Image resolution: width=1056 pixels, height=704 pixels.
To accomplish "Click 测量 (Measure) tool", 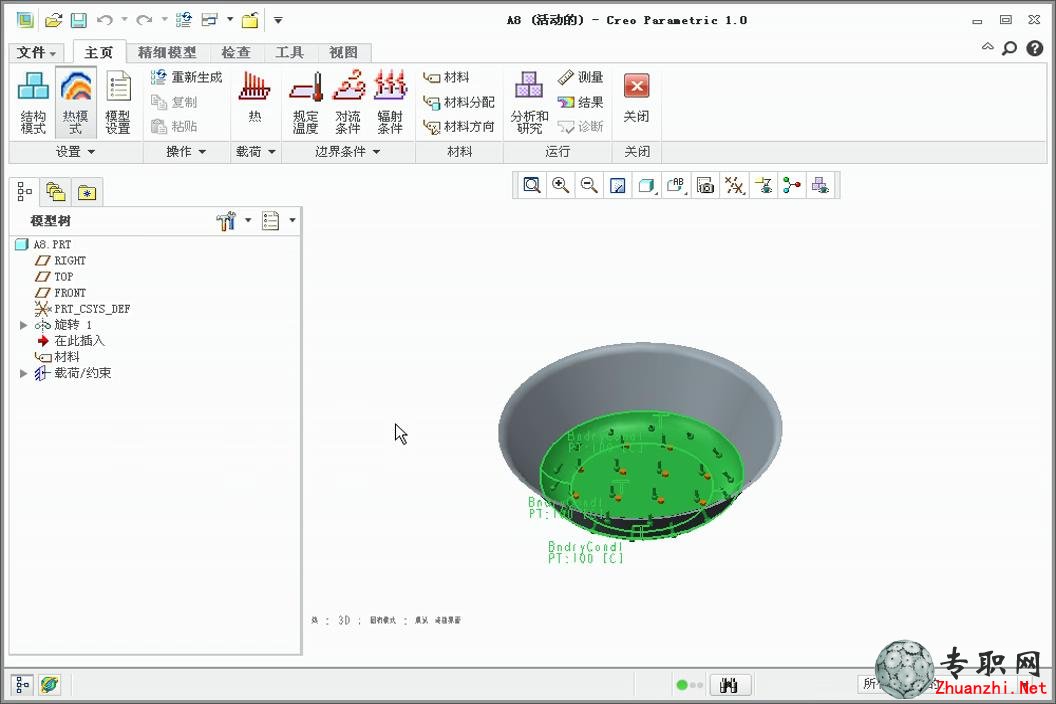I will (581, 77).
